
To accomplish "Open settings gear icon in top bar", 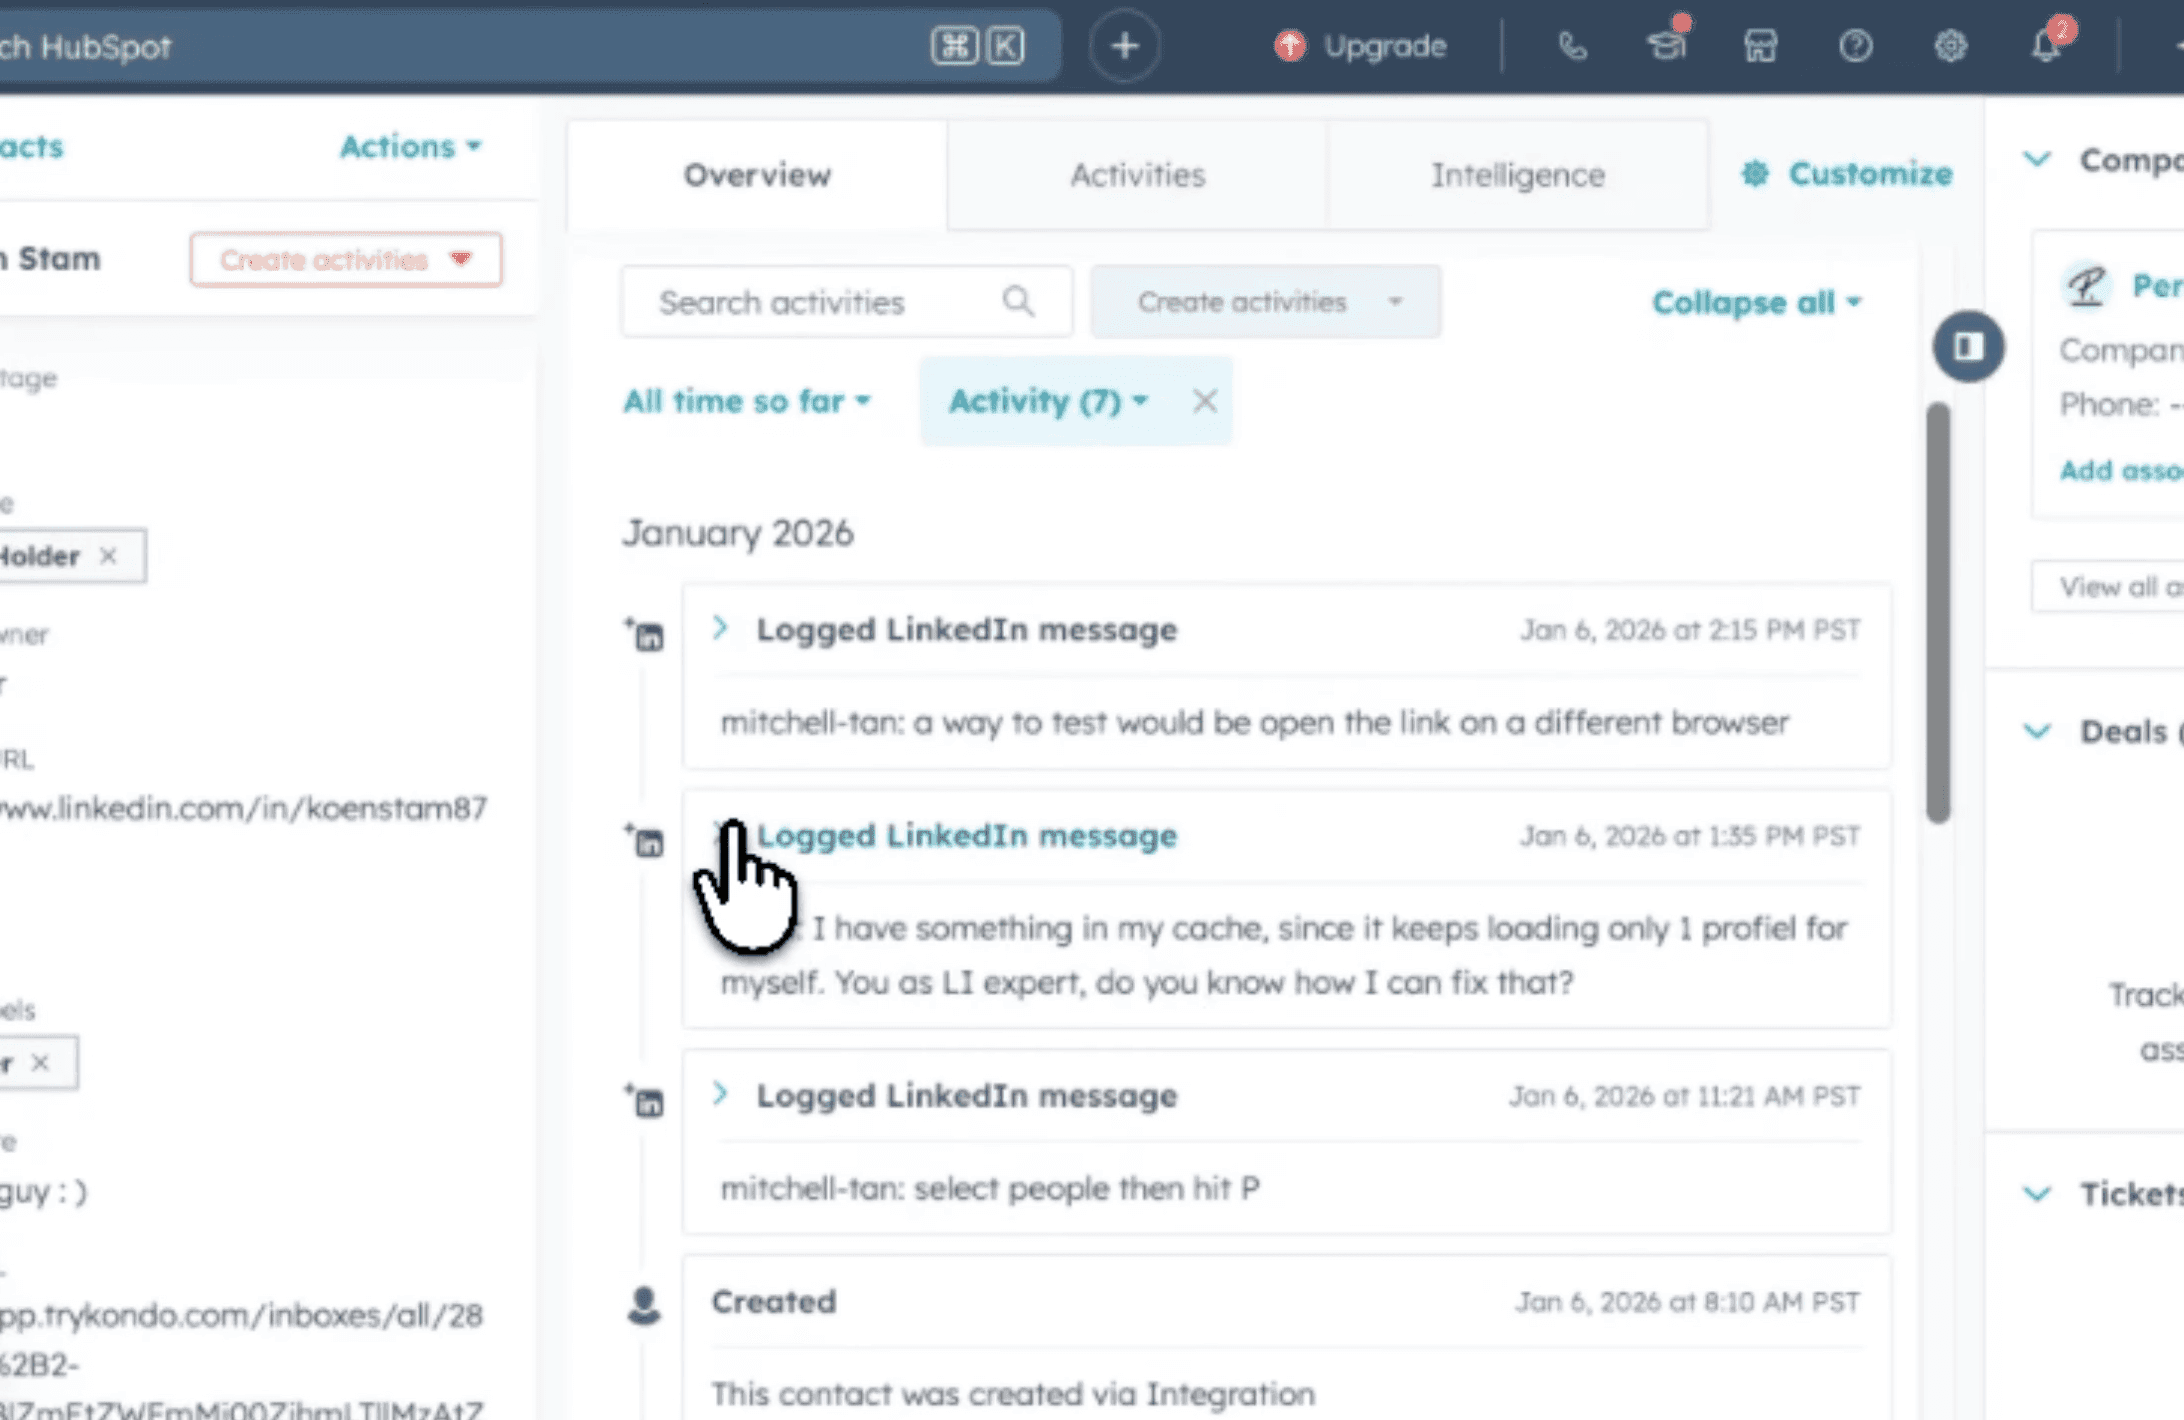I will coord(1950,46).
